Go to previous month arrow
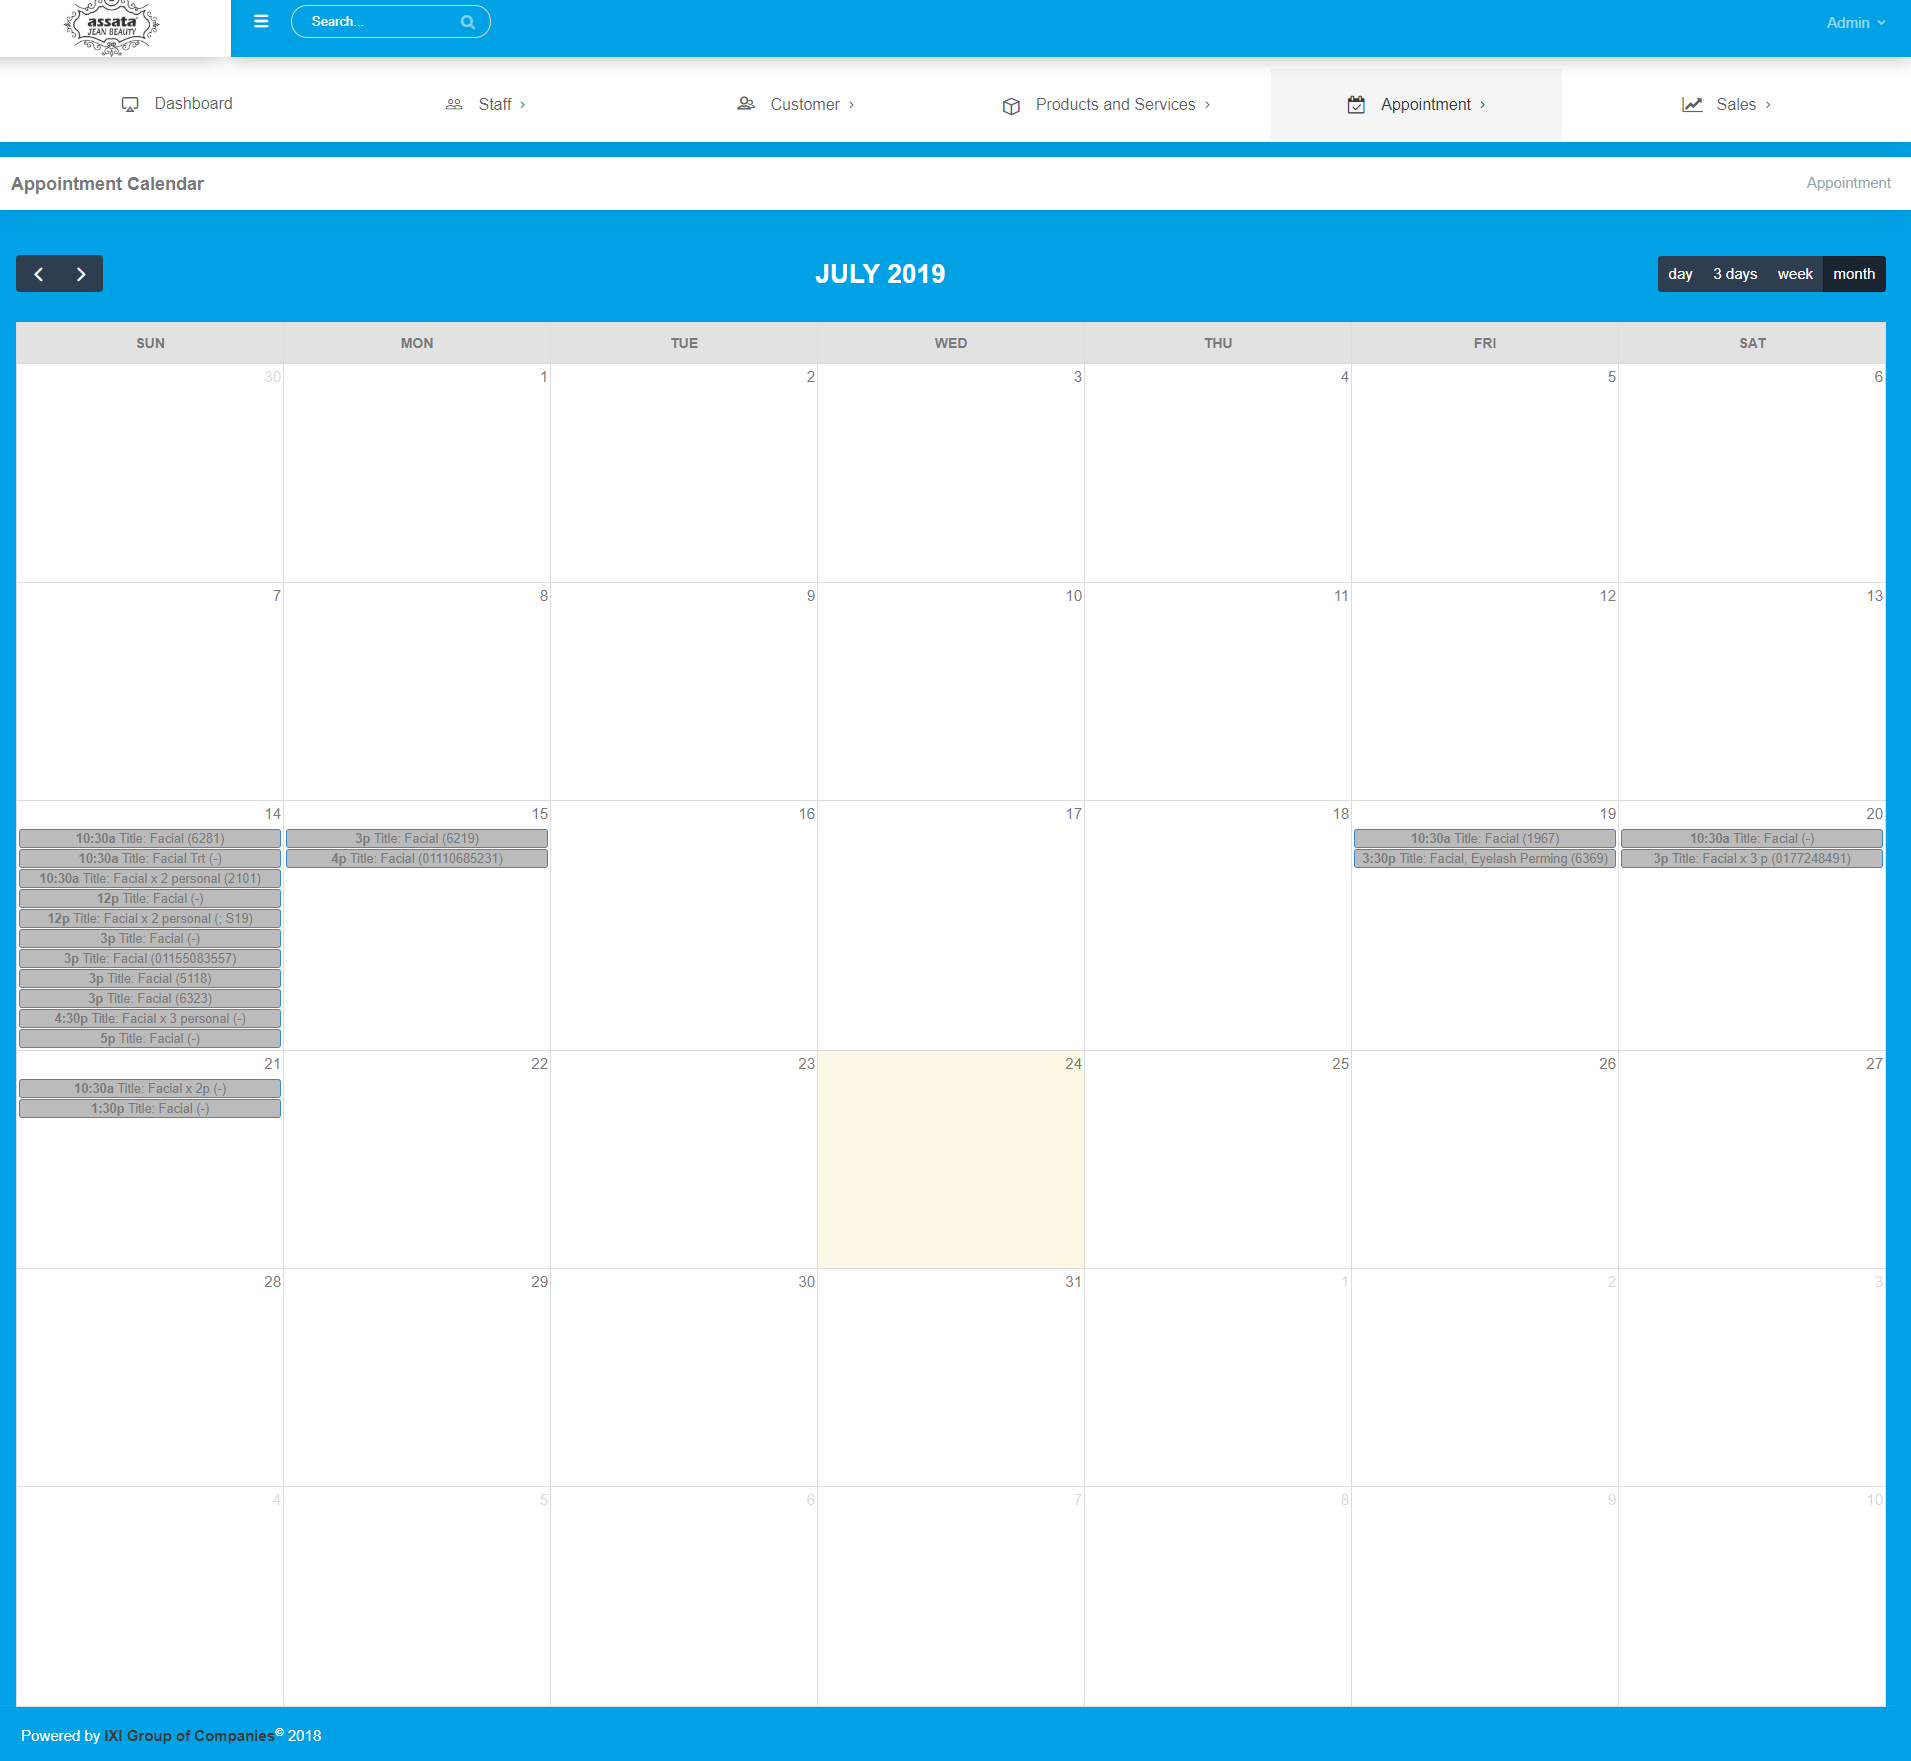Screen dimensions: 1911x1761 click(38, 274)
